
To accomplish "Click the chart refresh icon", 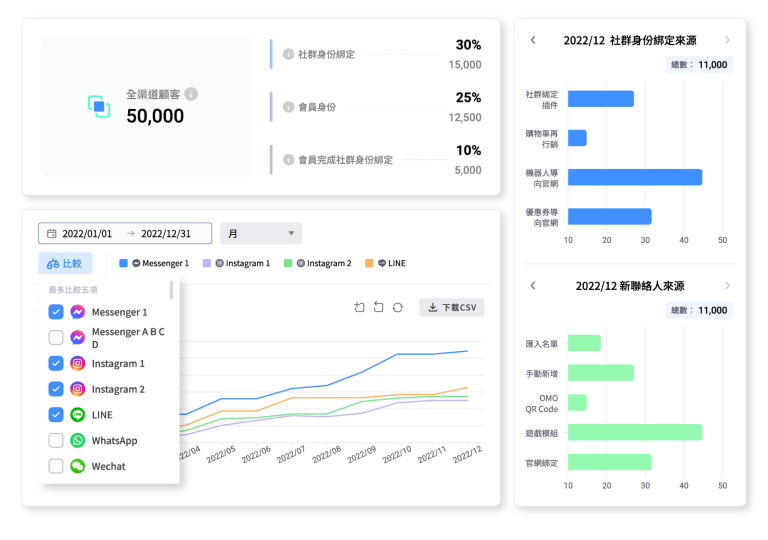I will (x=397, y=307).
